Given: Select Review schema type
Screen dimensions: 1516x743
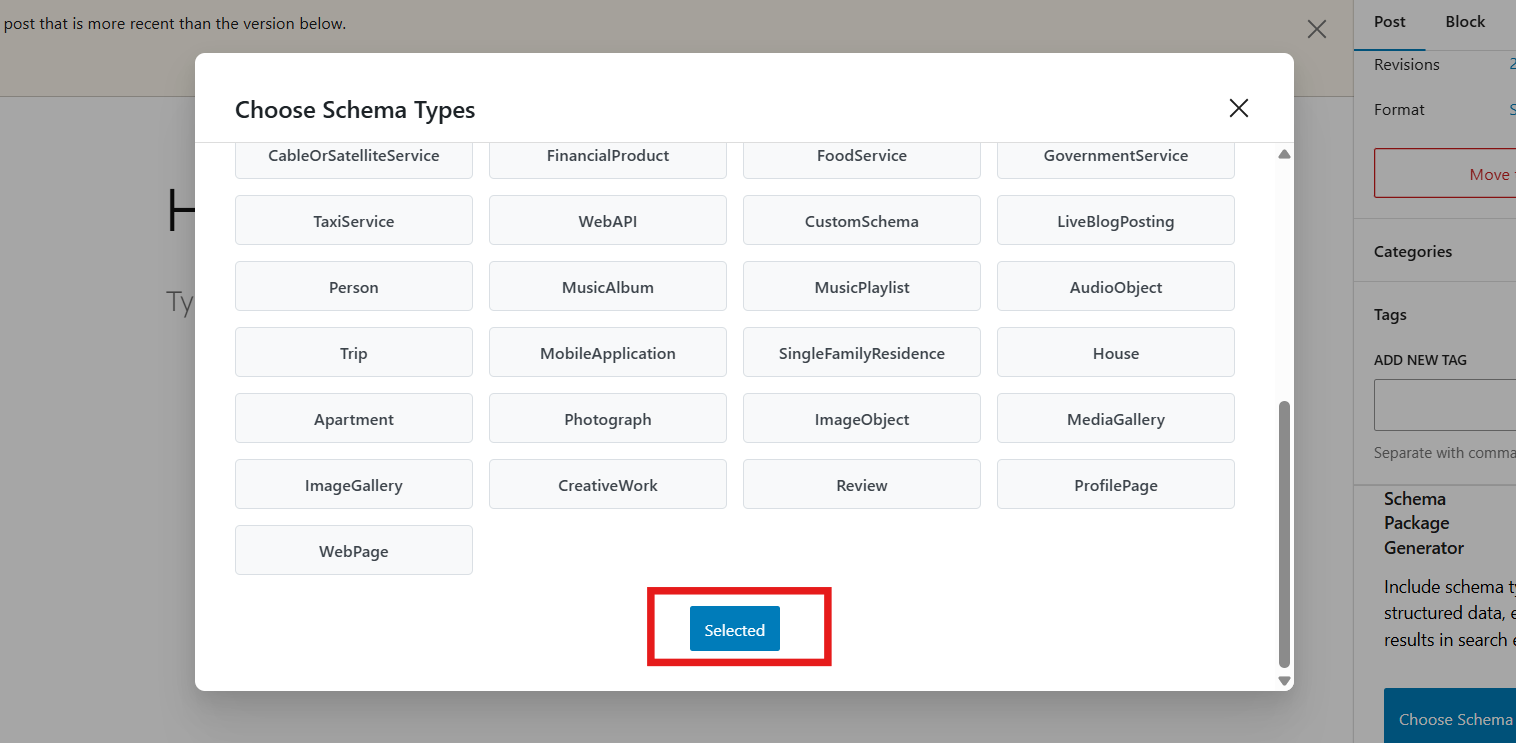Looking at the screenshot, I should [862, 484].
